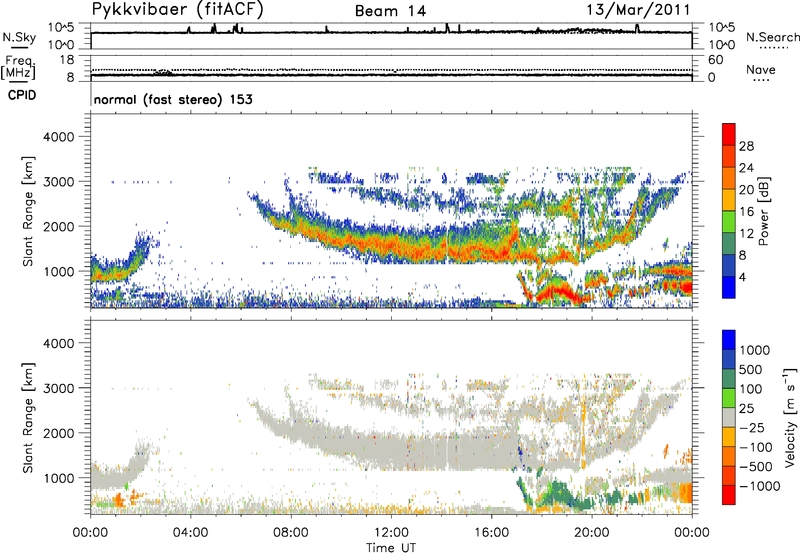
Task: Click the Power [dB] colorbar title
Action: tap(763, 211)
